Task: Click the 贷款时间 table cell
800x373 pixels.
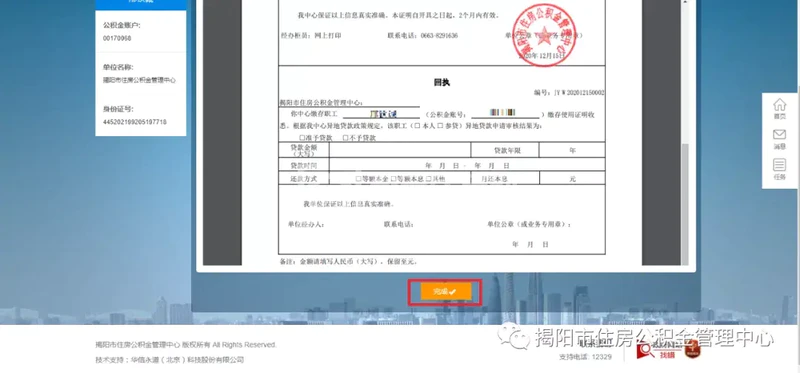Action: [x=304, y=165]
